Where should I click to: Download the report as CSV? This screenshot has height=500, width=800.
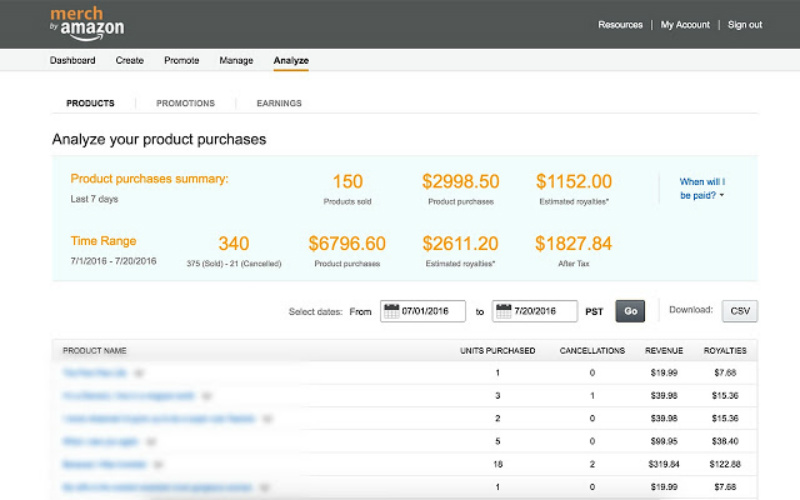pyautogui.click(x=740, y=311)
